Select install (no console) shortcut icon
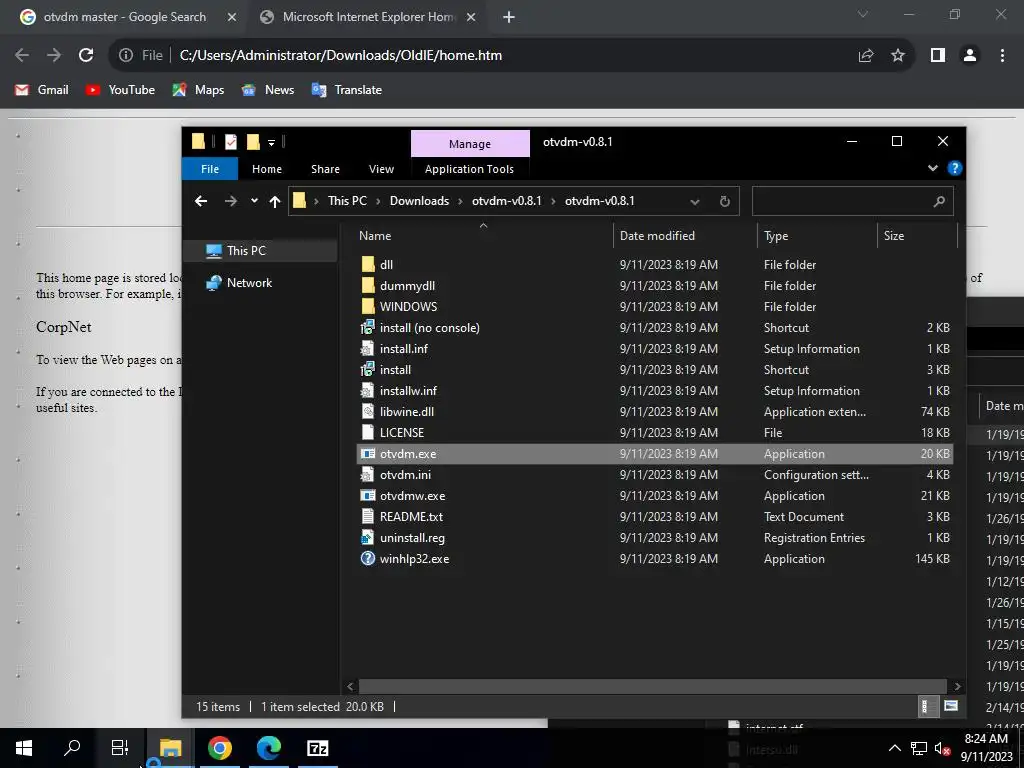This screenshot has width=1024, height=768. [368, 327]
